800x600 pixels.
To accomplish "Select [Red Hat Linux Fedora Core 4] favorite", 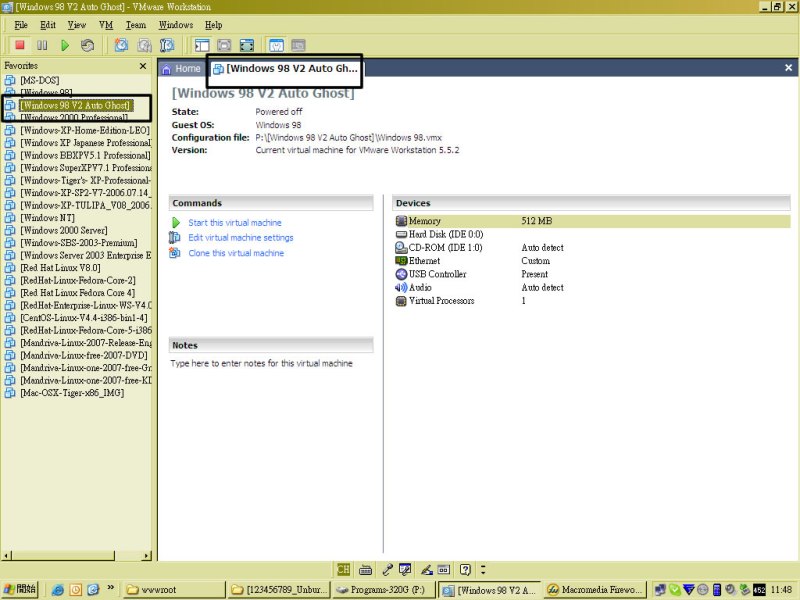I will [x=78, y=293].
